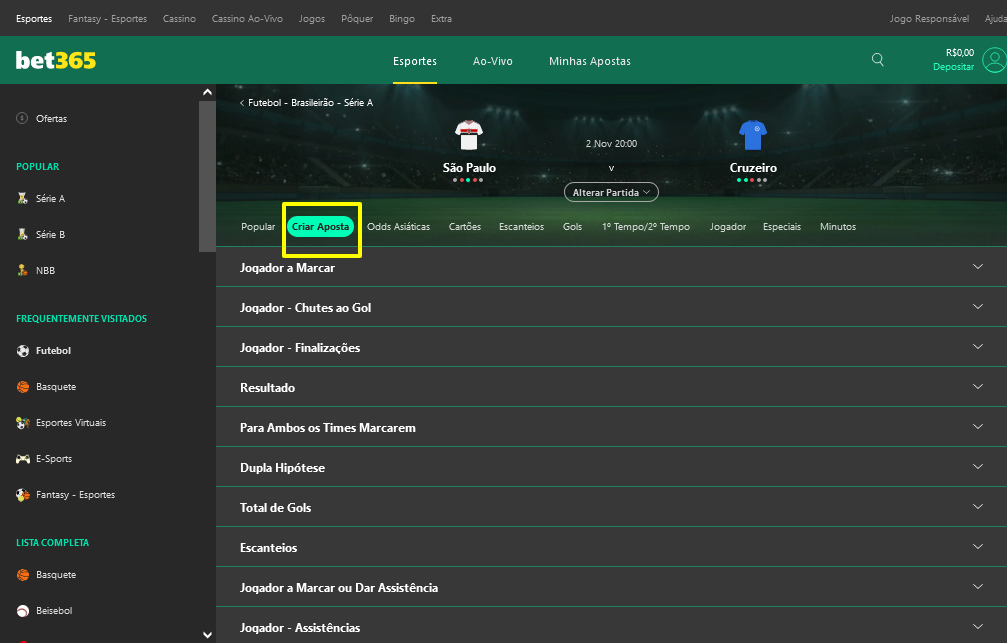
Task: Click Pôquer in the top bar
Action: coord(357,19)
